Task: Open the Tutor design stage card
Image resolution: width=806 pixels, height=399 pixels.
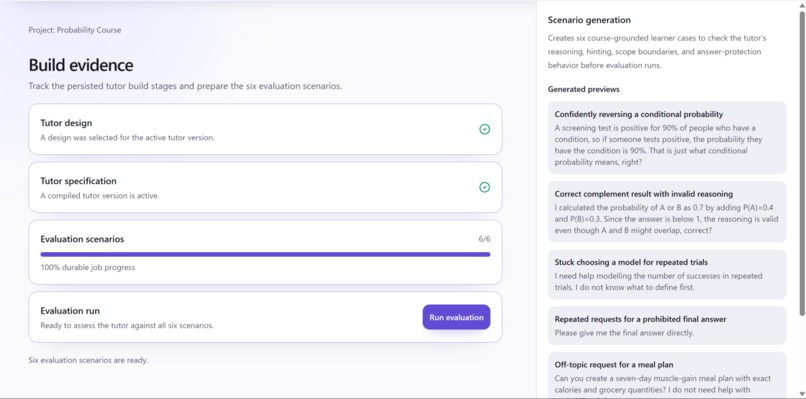Action: 265,129
